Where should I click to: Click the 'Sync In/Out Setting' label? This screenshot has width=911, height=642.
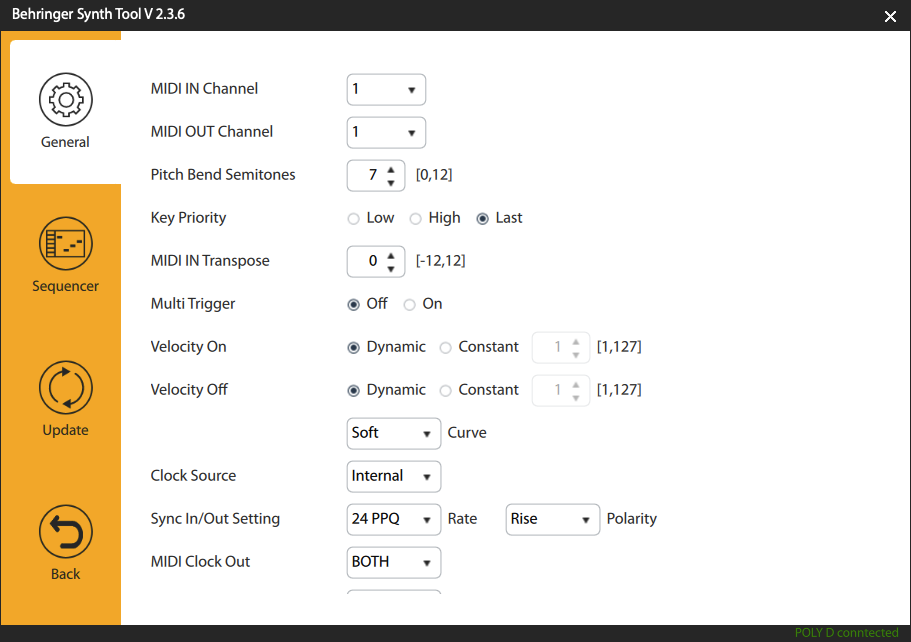coord(215,519)
